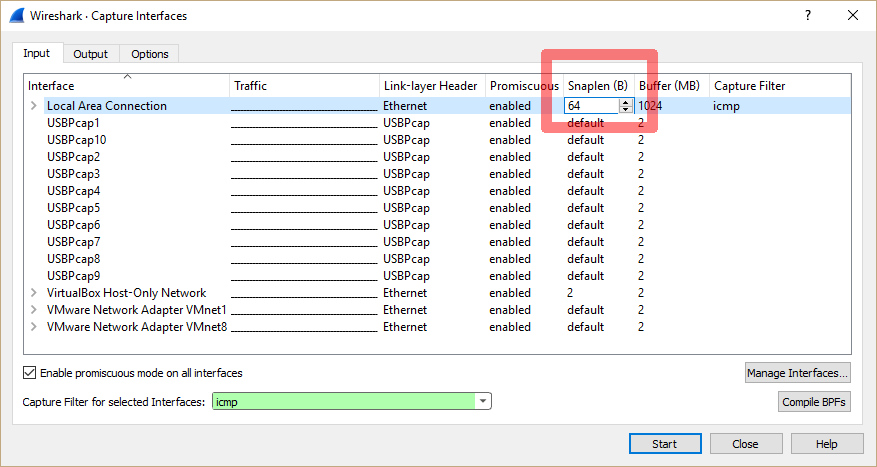Click the title bar question mark help
This screenshot has width=877, height=467.
(x=808, y=15)
